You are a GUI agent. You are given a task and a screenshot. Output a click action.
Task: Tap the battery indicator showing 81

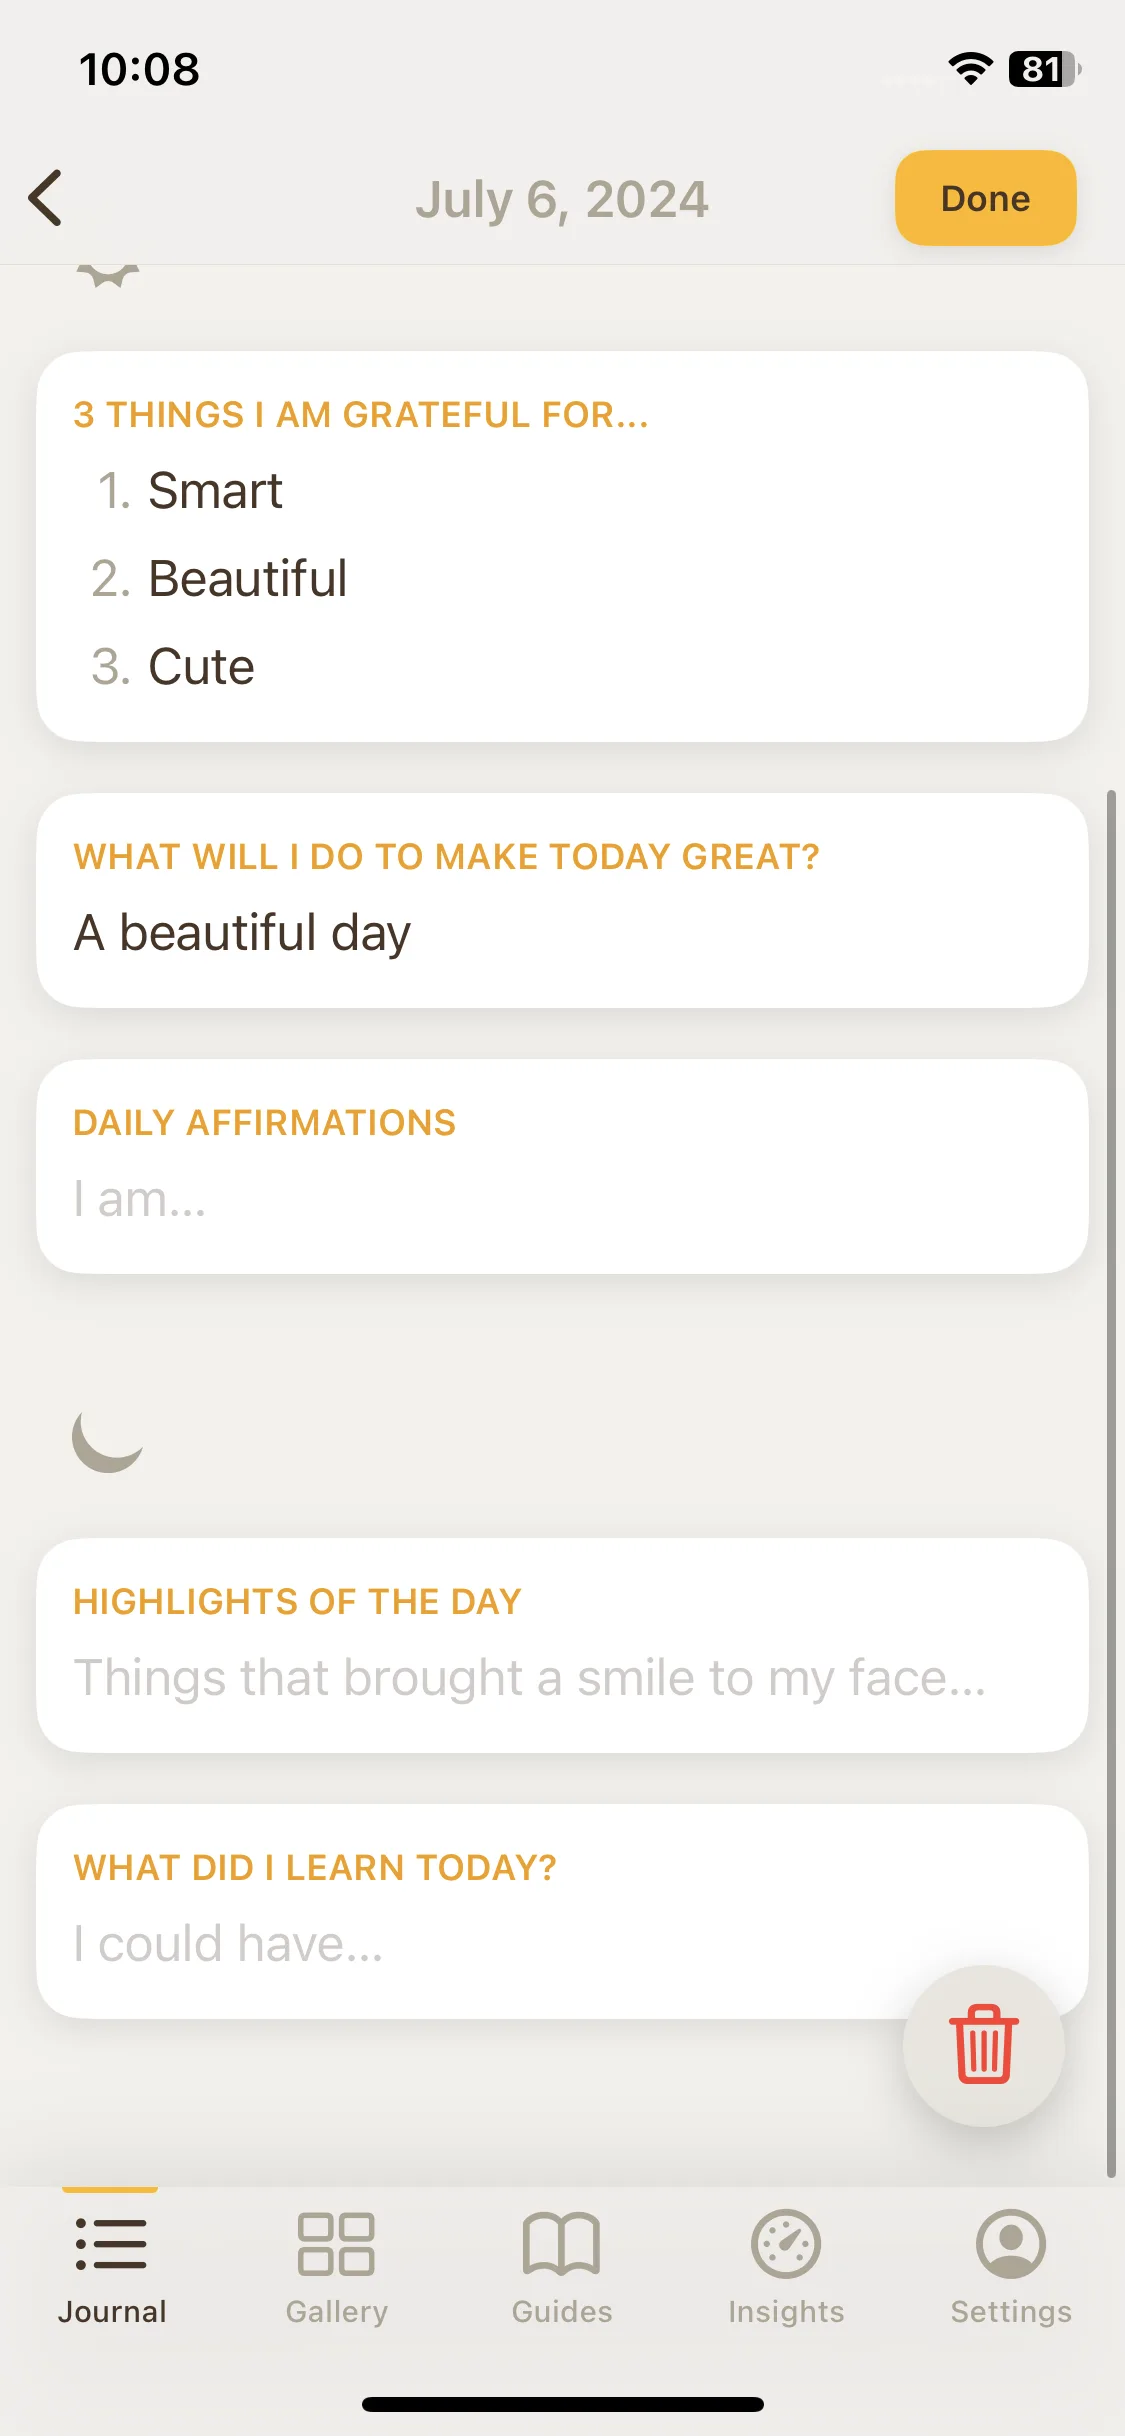point(1045,69)
